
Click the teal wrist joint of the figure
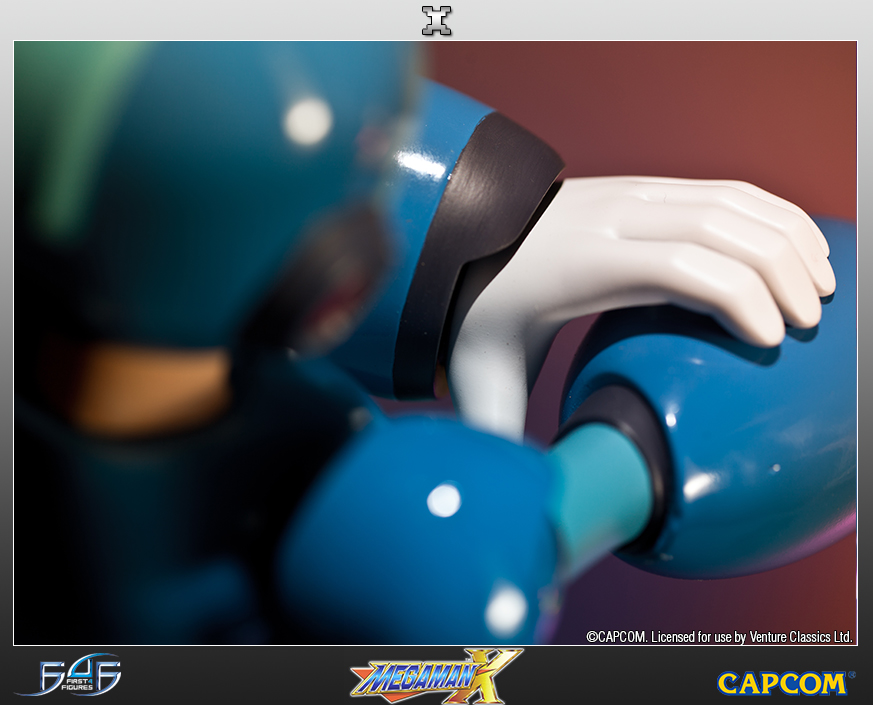(598, 492)
